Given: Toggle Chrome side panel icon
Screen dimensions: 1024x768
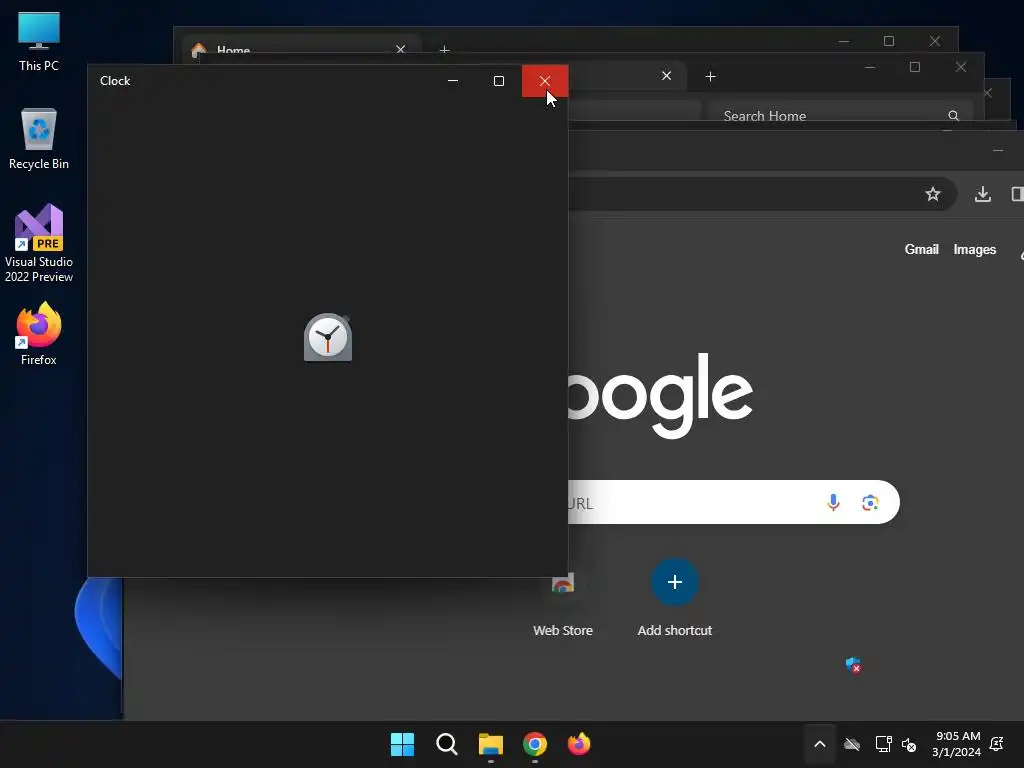Looking at the screenshot, I should pos(1017,194).
